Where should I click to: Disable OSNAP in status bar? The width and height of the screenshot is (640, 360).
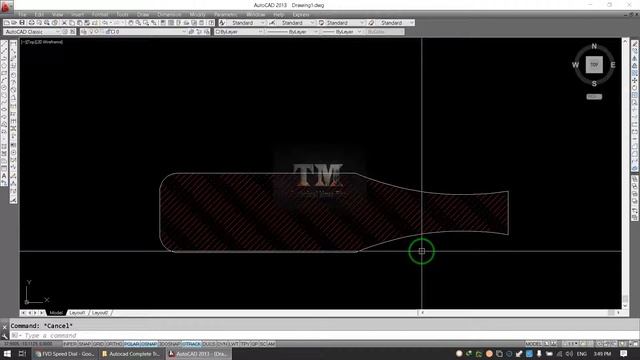click(x=149, y=344)
